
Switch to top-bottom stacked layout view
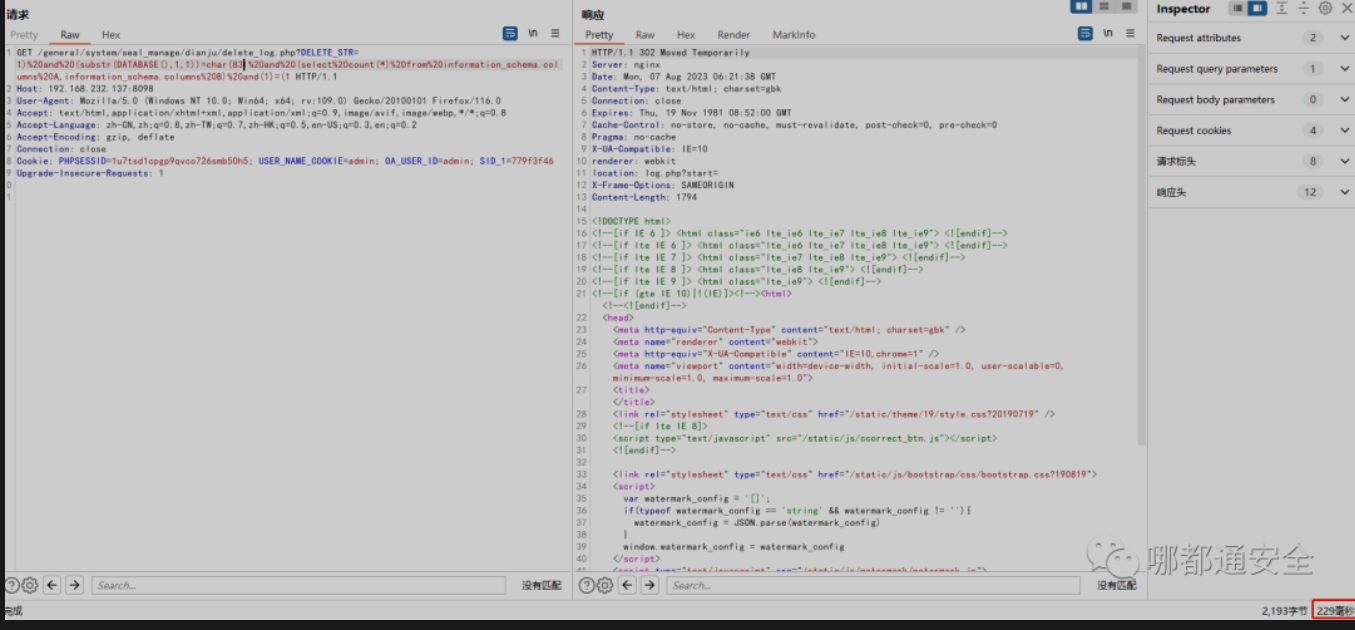[x=1104, y=7]
